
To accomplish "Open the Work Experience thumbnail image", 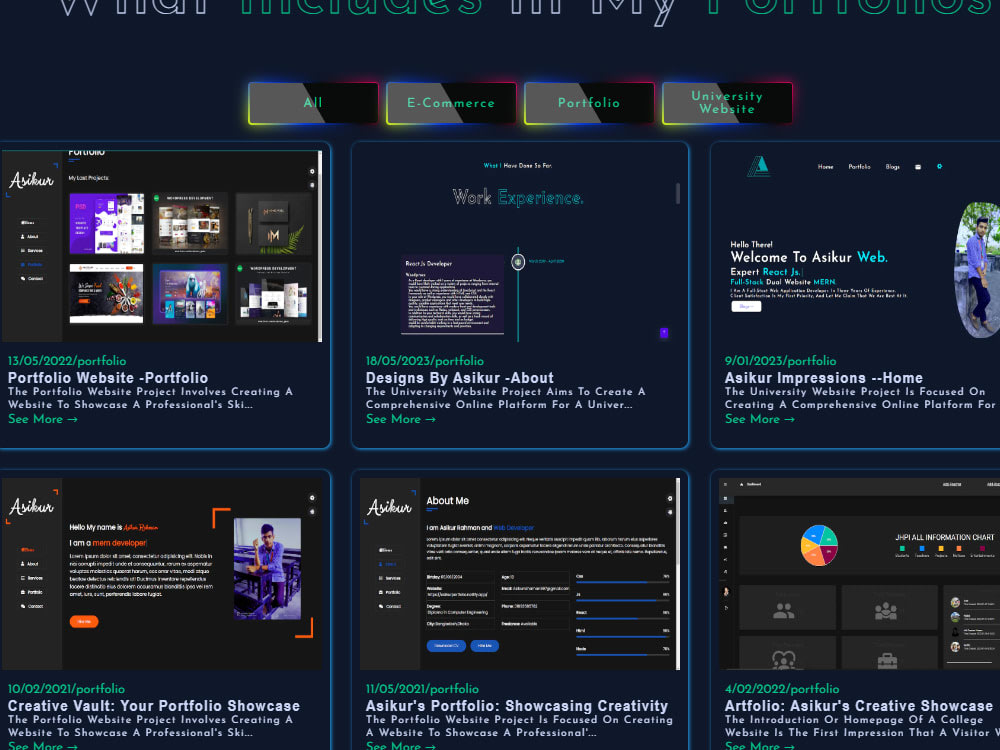I will (x=520, y=246).
